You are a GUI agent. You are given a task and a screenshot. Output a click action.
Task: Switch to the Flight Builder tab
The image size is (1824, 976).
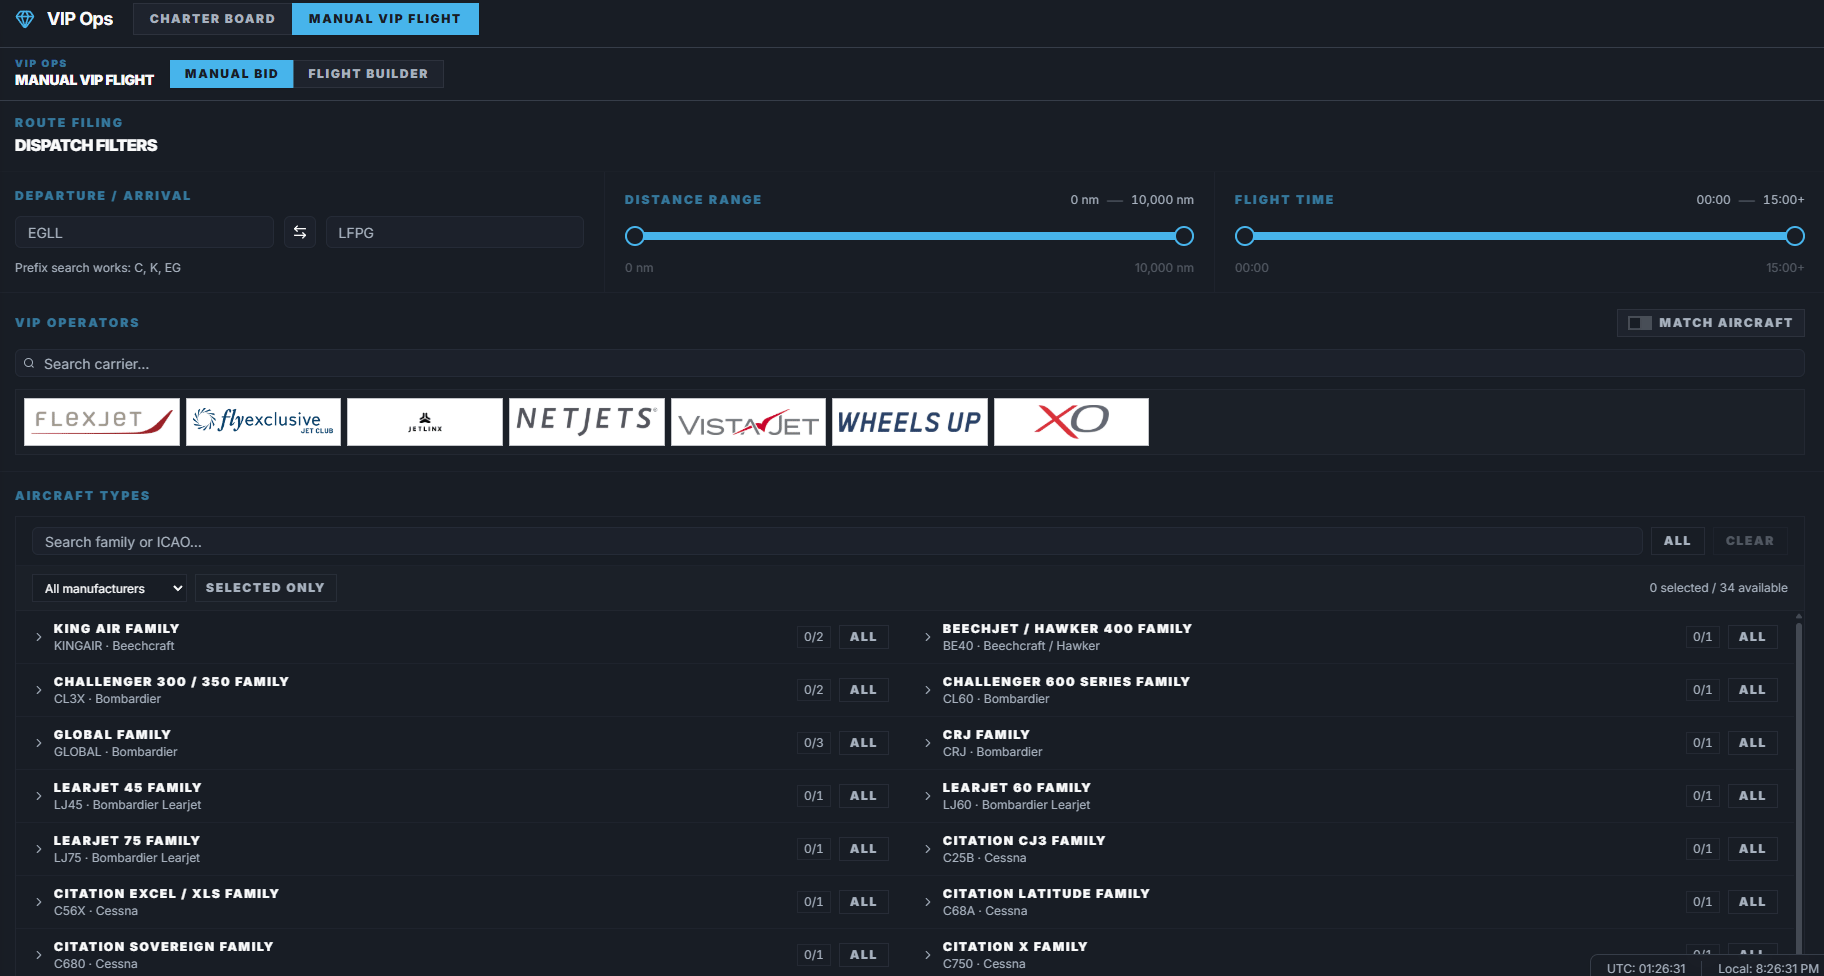tap(368, 74)
